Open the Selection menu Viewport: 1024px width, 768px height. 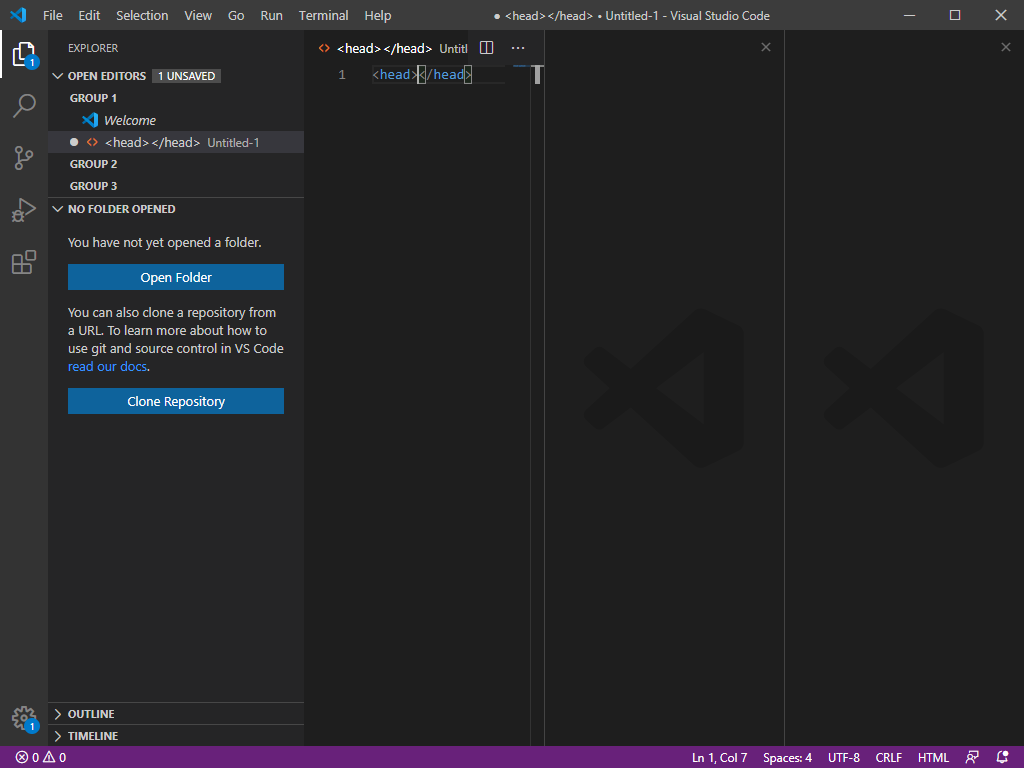click(142, 15)
